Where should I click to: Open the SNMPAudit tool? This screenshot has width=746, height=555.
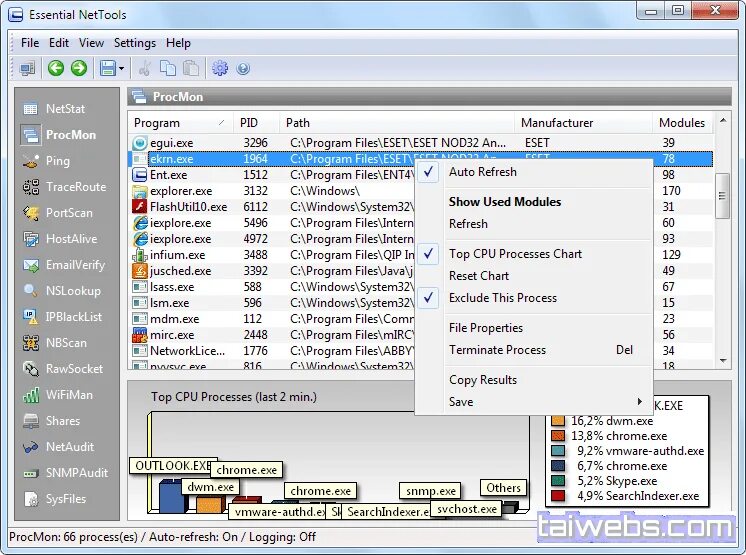pyautogui.click(x=66, y=473)
